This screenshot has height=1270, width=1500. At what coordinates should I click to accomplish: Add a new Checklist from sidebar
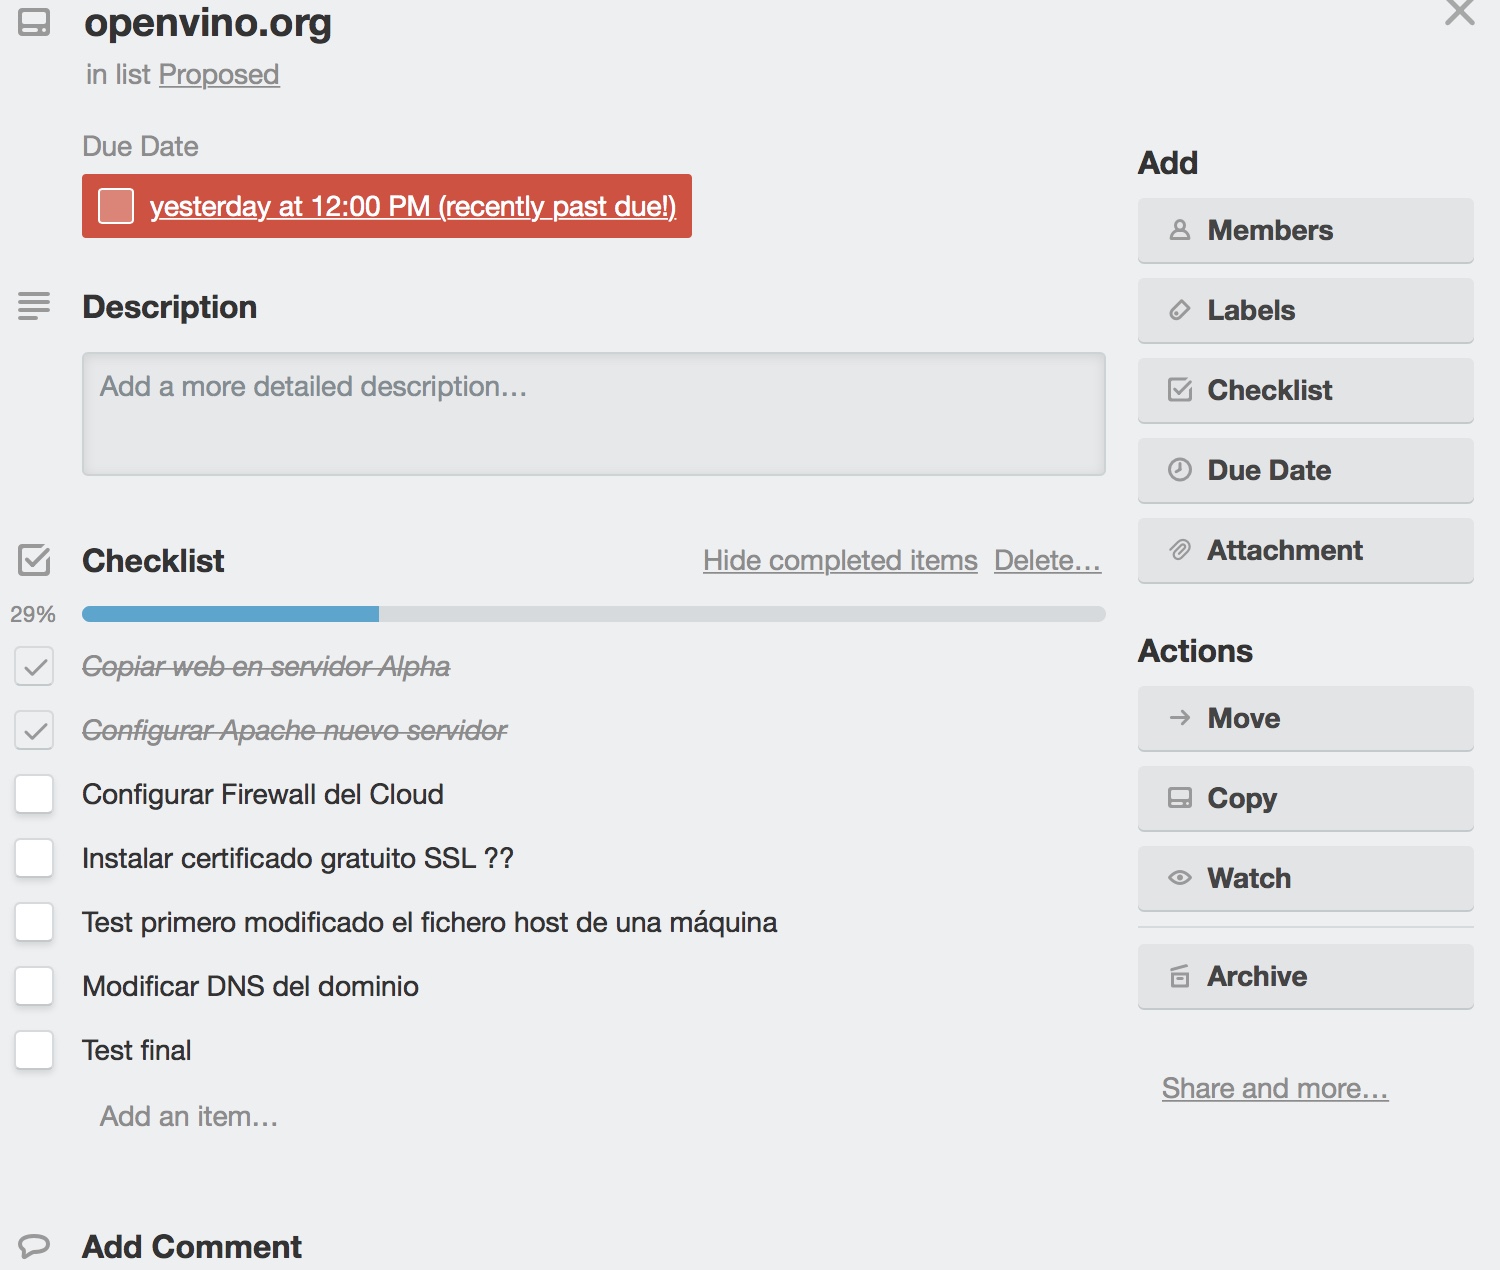point(1306,390)
